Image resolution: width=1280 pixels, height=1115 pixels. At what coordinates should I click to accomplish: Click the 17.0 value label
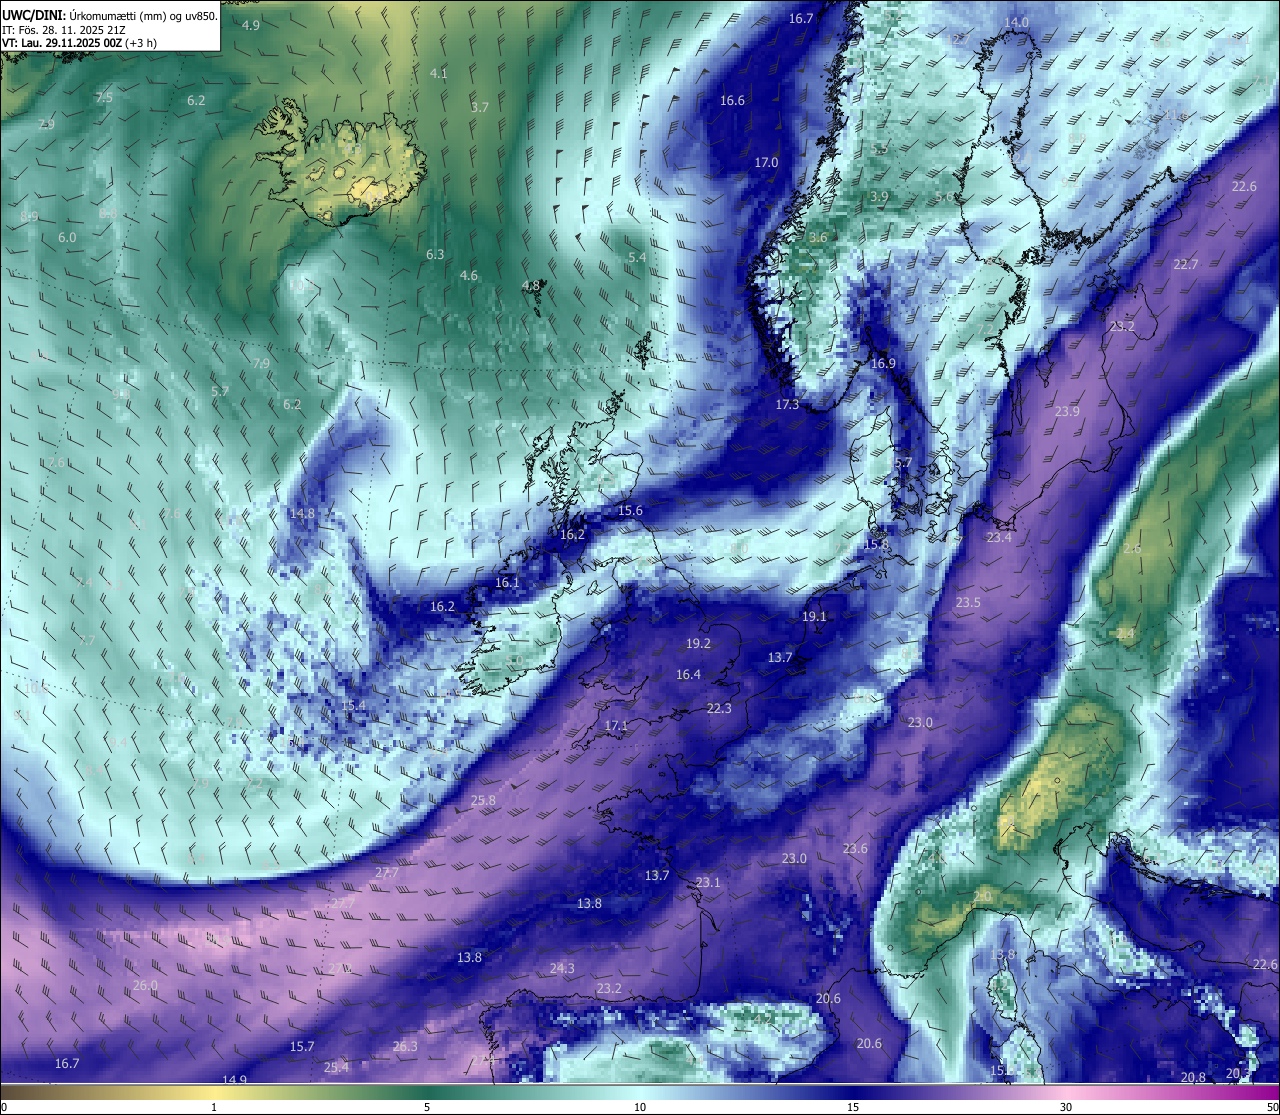(x=766, y=162)
